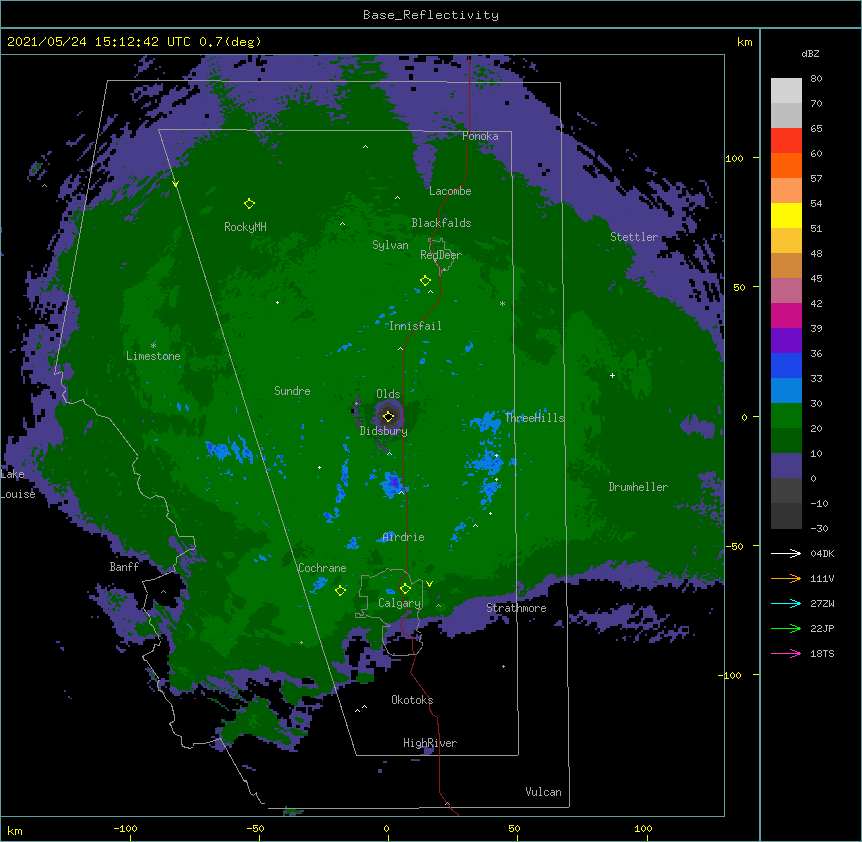The width and height of the screenshot is (862, 842).
Task: Select the light blue 30-33 dBZ swatch
Action: 786,391
